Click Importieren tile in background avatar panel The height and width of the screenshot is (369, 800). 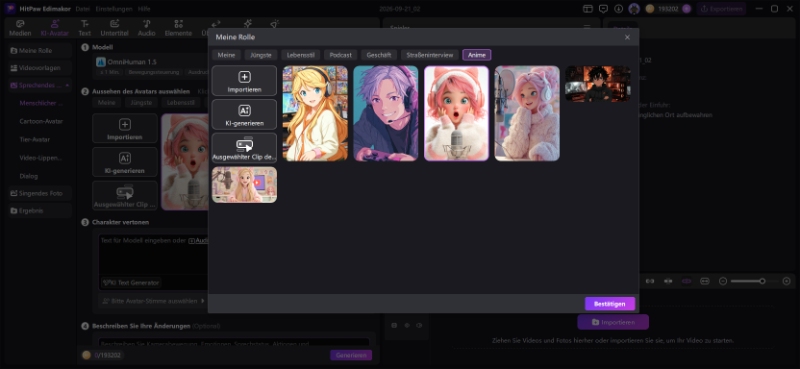[x=125, y=128]
